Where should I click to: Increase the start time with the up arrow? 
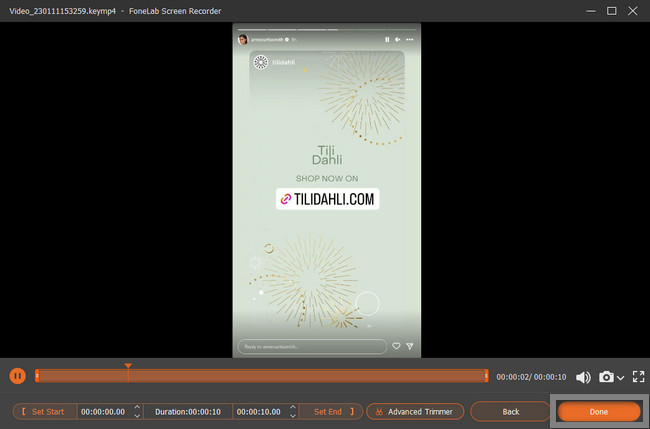(137, 407)
